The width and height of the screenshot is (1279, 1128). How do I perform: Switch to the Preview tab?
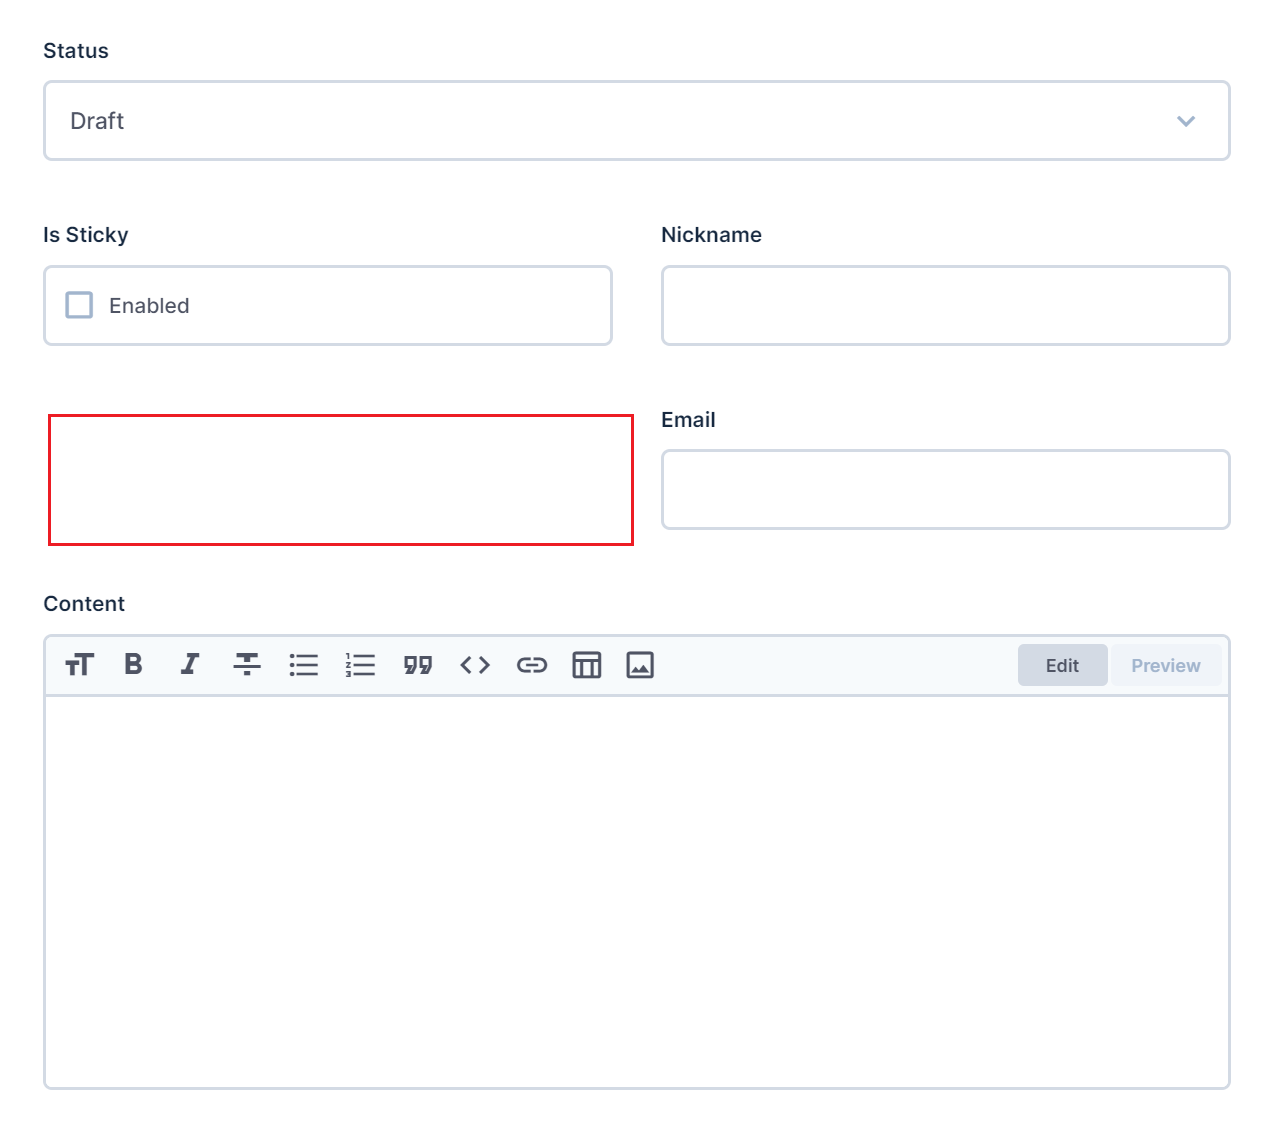pyautogui.click(x=1166, y=665)
